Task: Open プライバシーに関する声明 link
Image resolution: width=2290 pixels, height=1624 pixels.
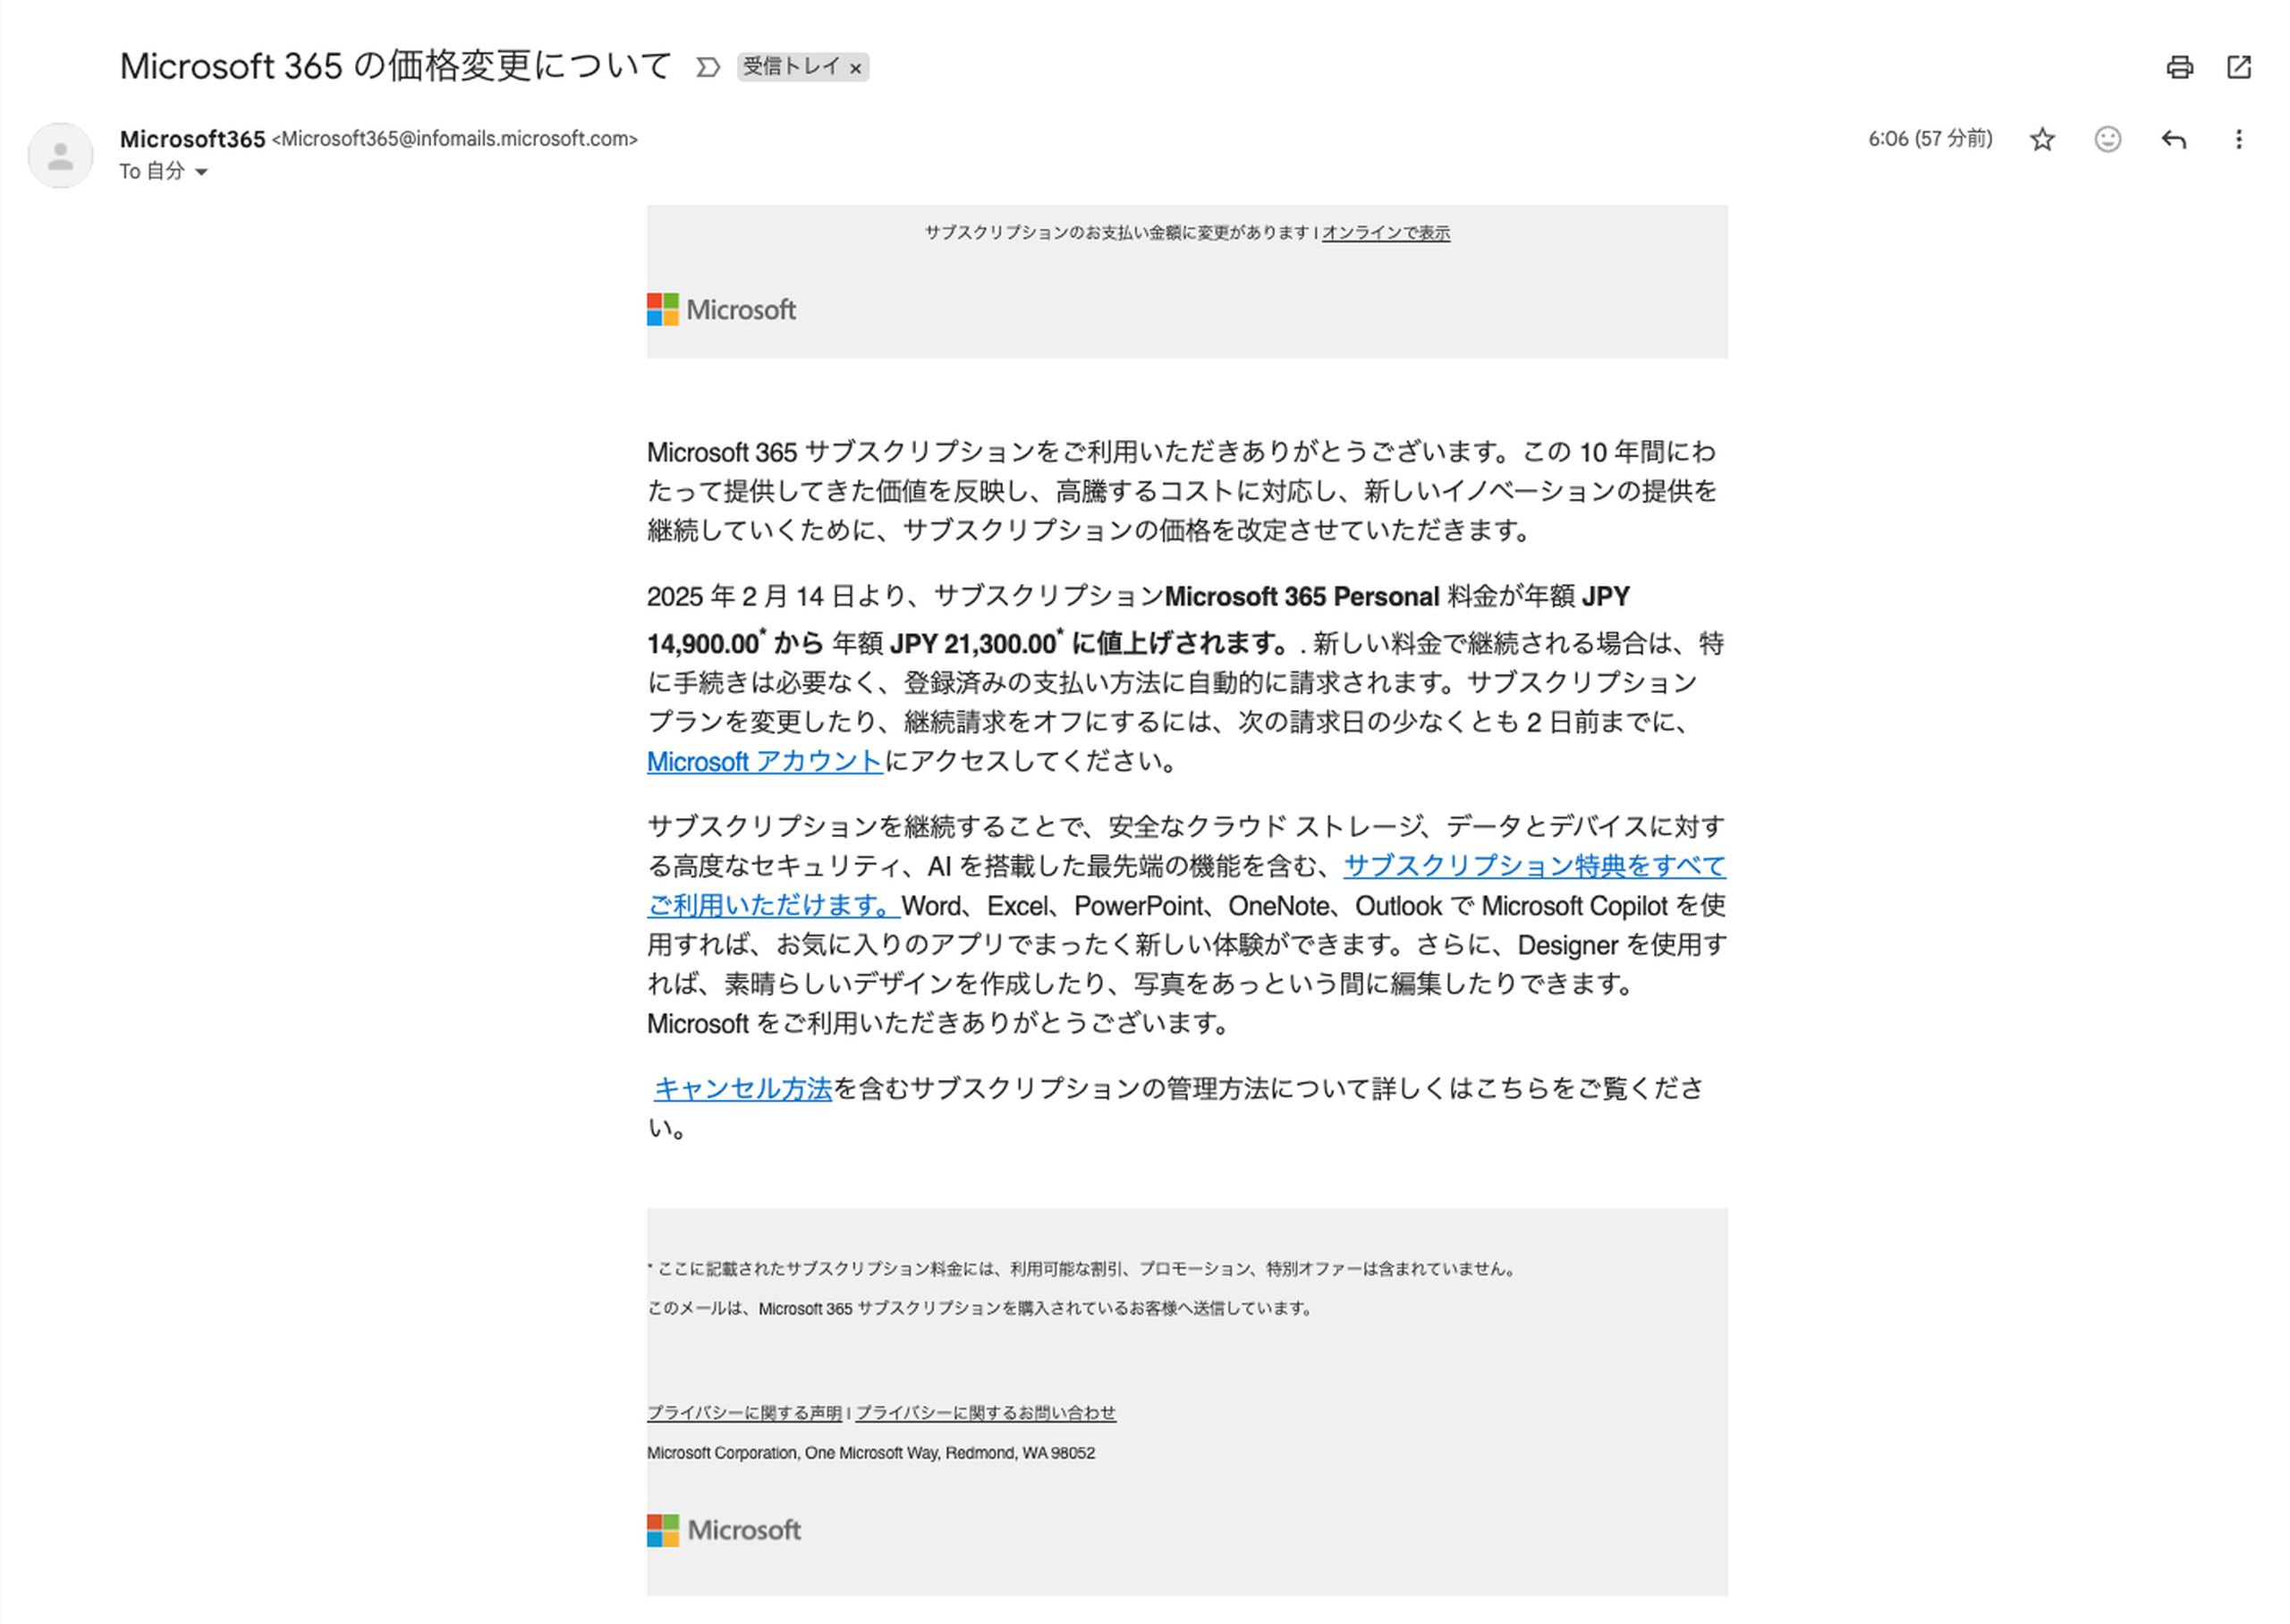Action: coord(744,1413)
